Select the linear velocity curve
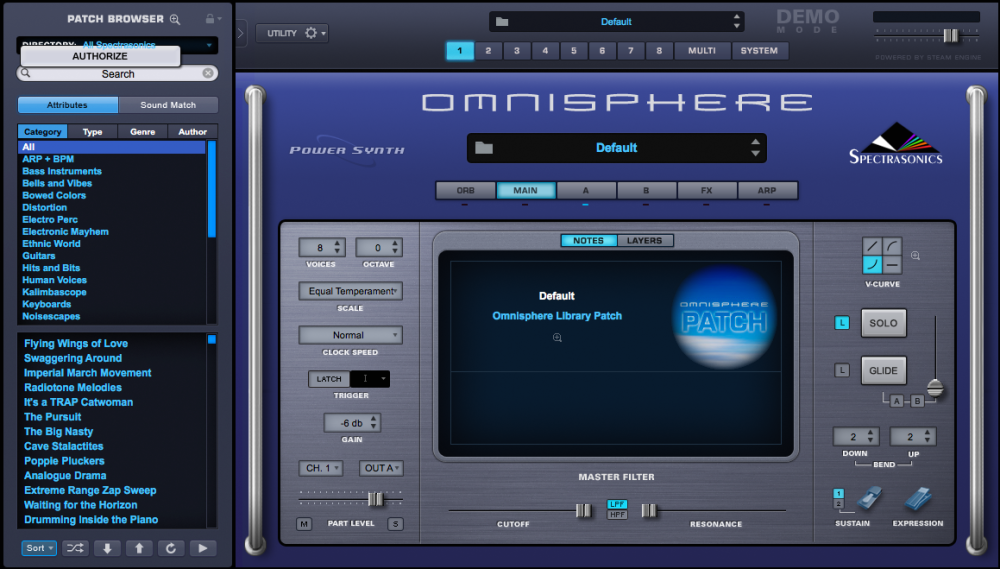The width and height of the screenshot is (1000, 569). click(872, 246)
